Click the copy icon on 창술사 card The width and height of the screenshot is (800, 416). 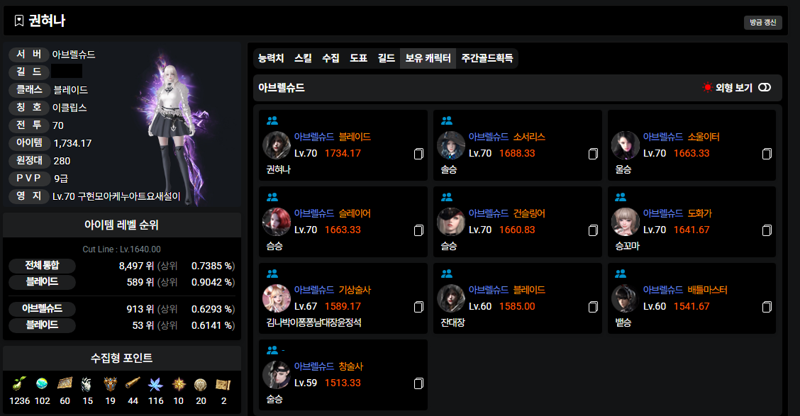pyautogui.click(x=418, y=383)
